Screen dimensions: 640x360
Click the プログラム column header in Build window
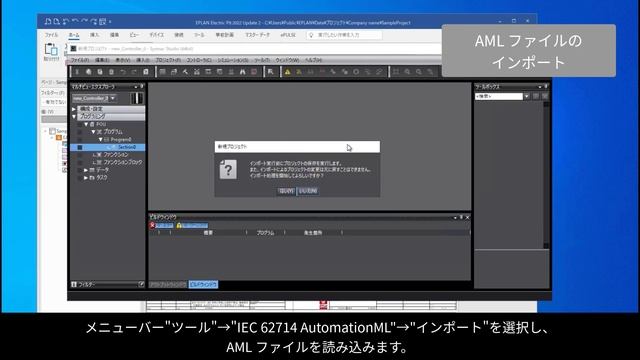[265, 233]
